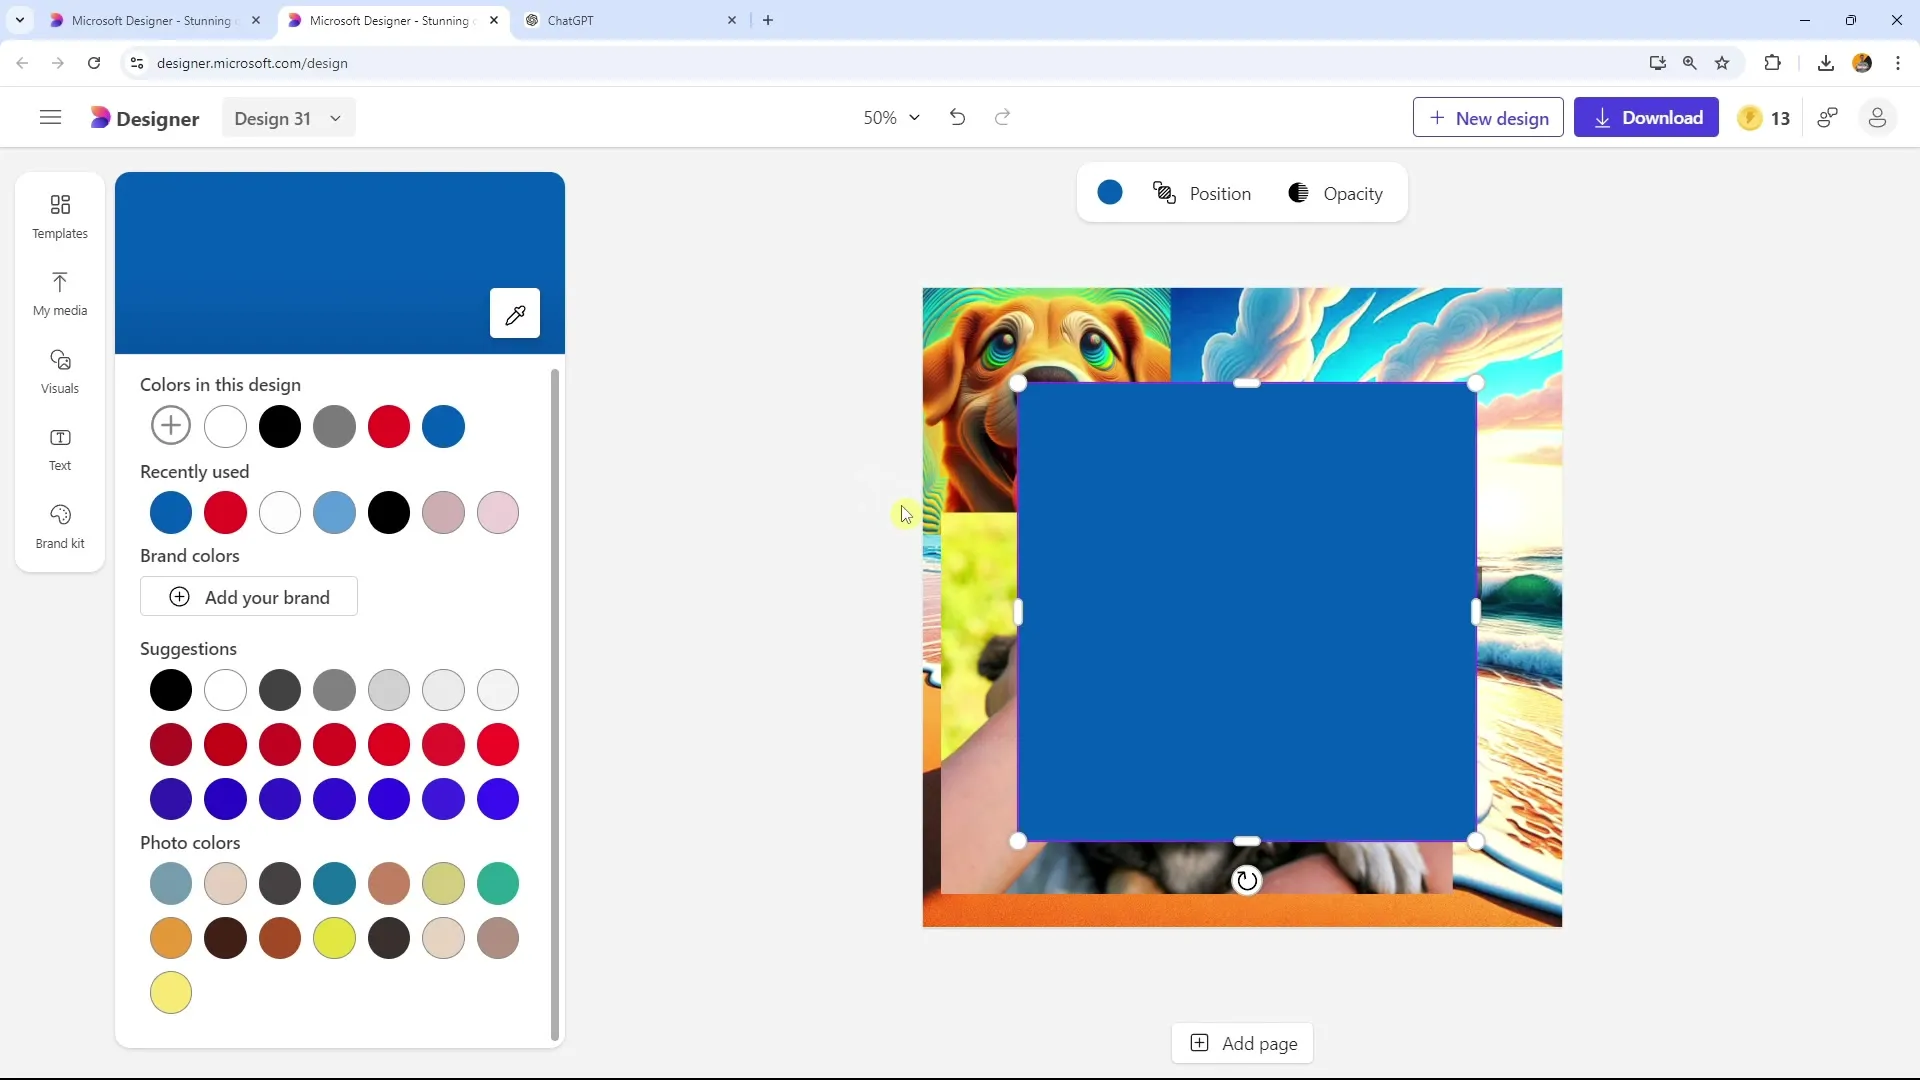Open the sidebar hamburger menu
Screen dimensions: 1920x1080
tap(49, 117)
